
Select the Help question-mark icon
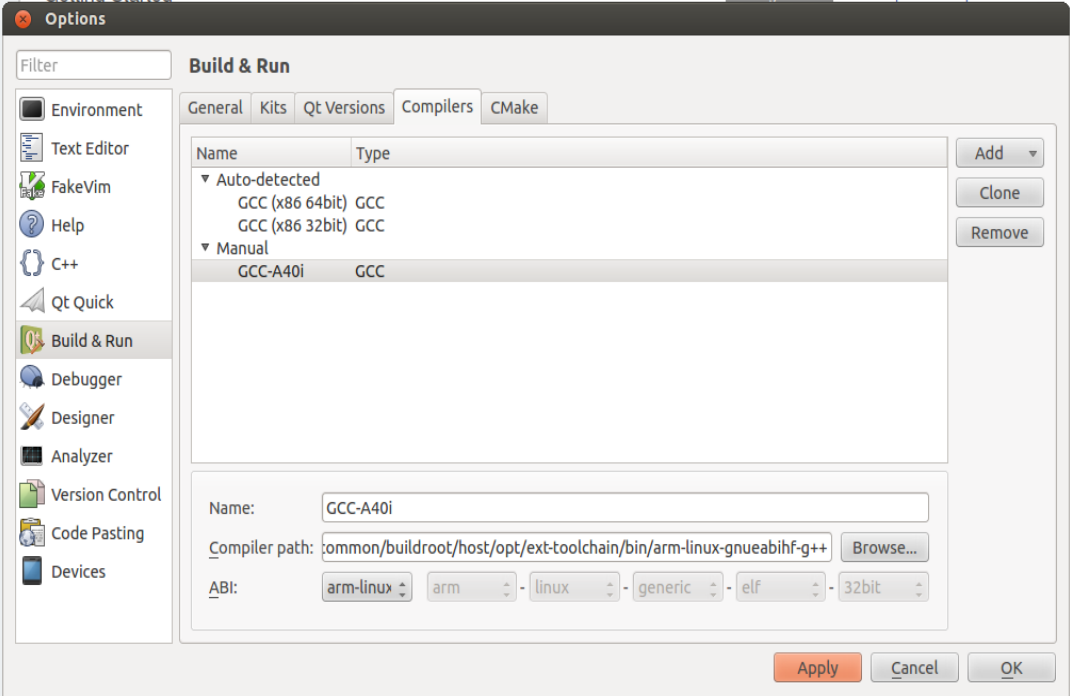click(x=31, y=224)
